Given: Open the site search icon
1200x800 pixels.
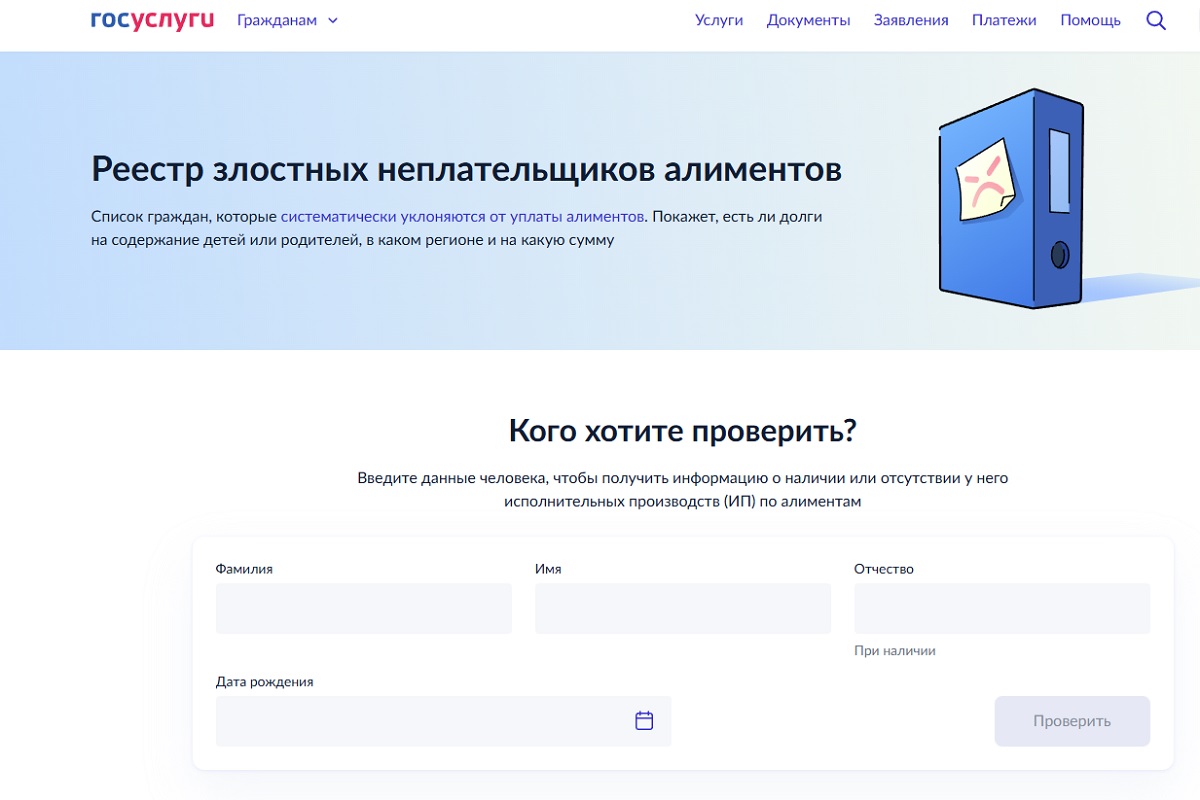Looking at the screenshot, I should tap(1155, 20).
